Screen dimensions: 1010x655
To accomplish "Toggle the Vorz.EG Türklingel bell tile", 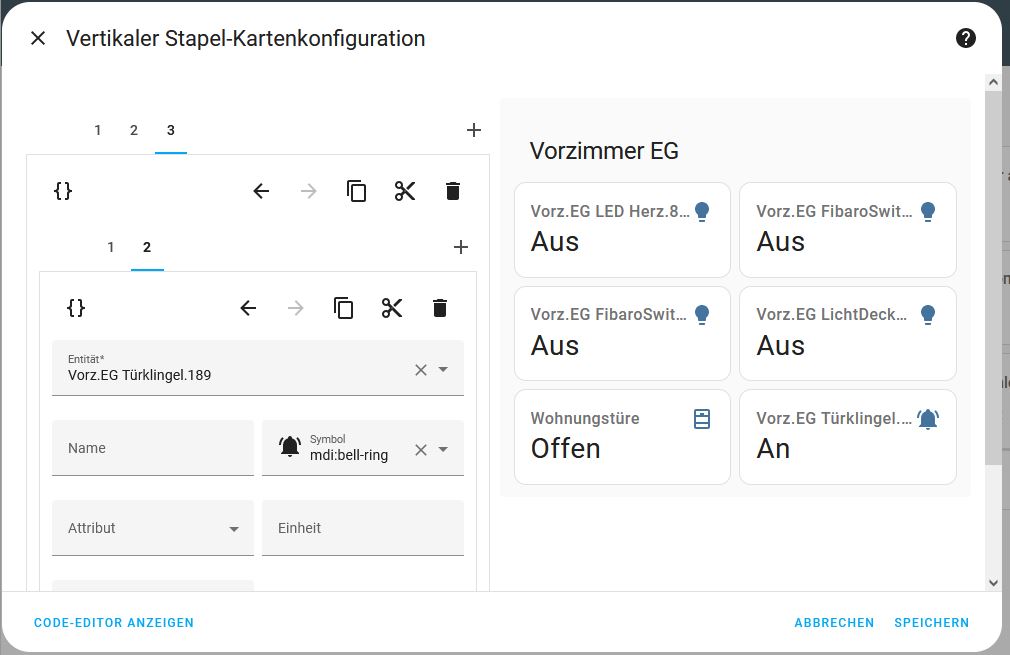I will (x=847, y=435).
